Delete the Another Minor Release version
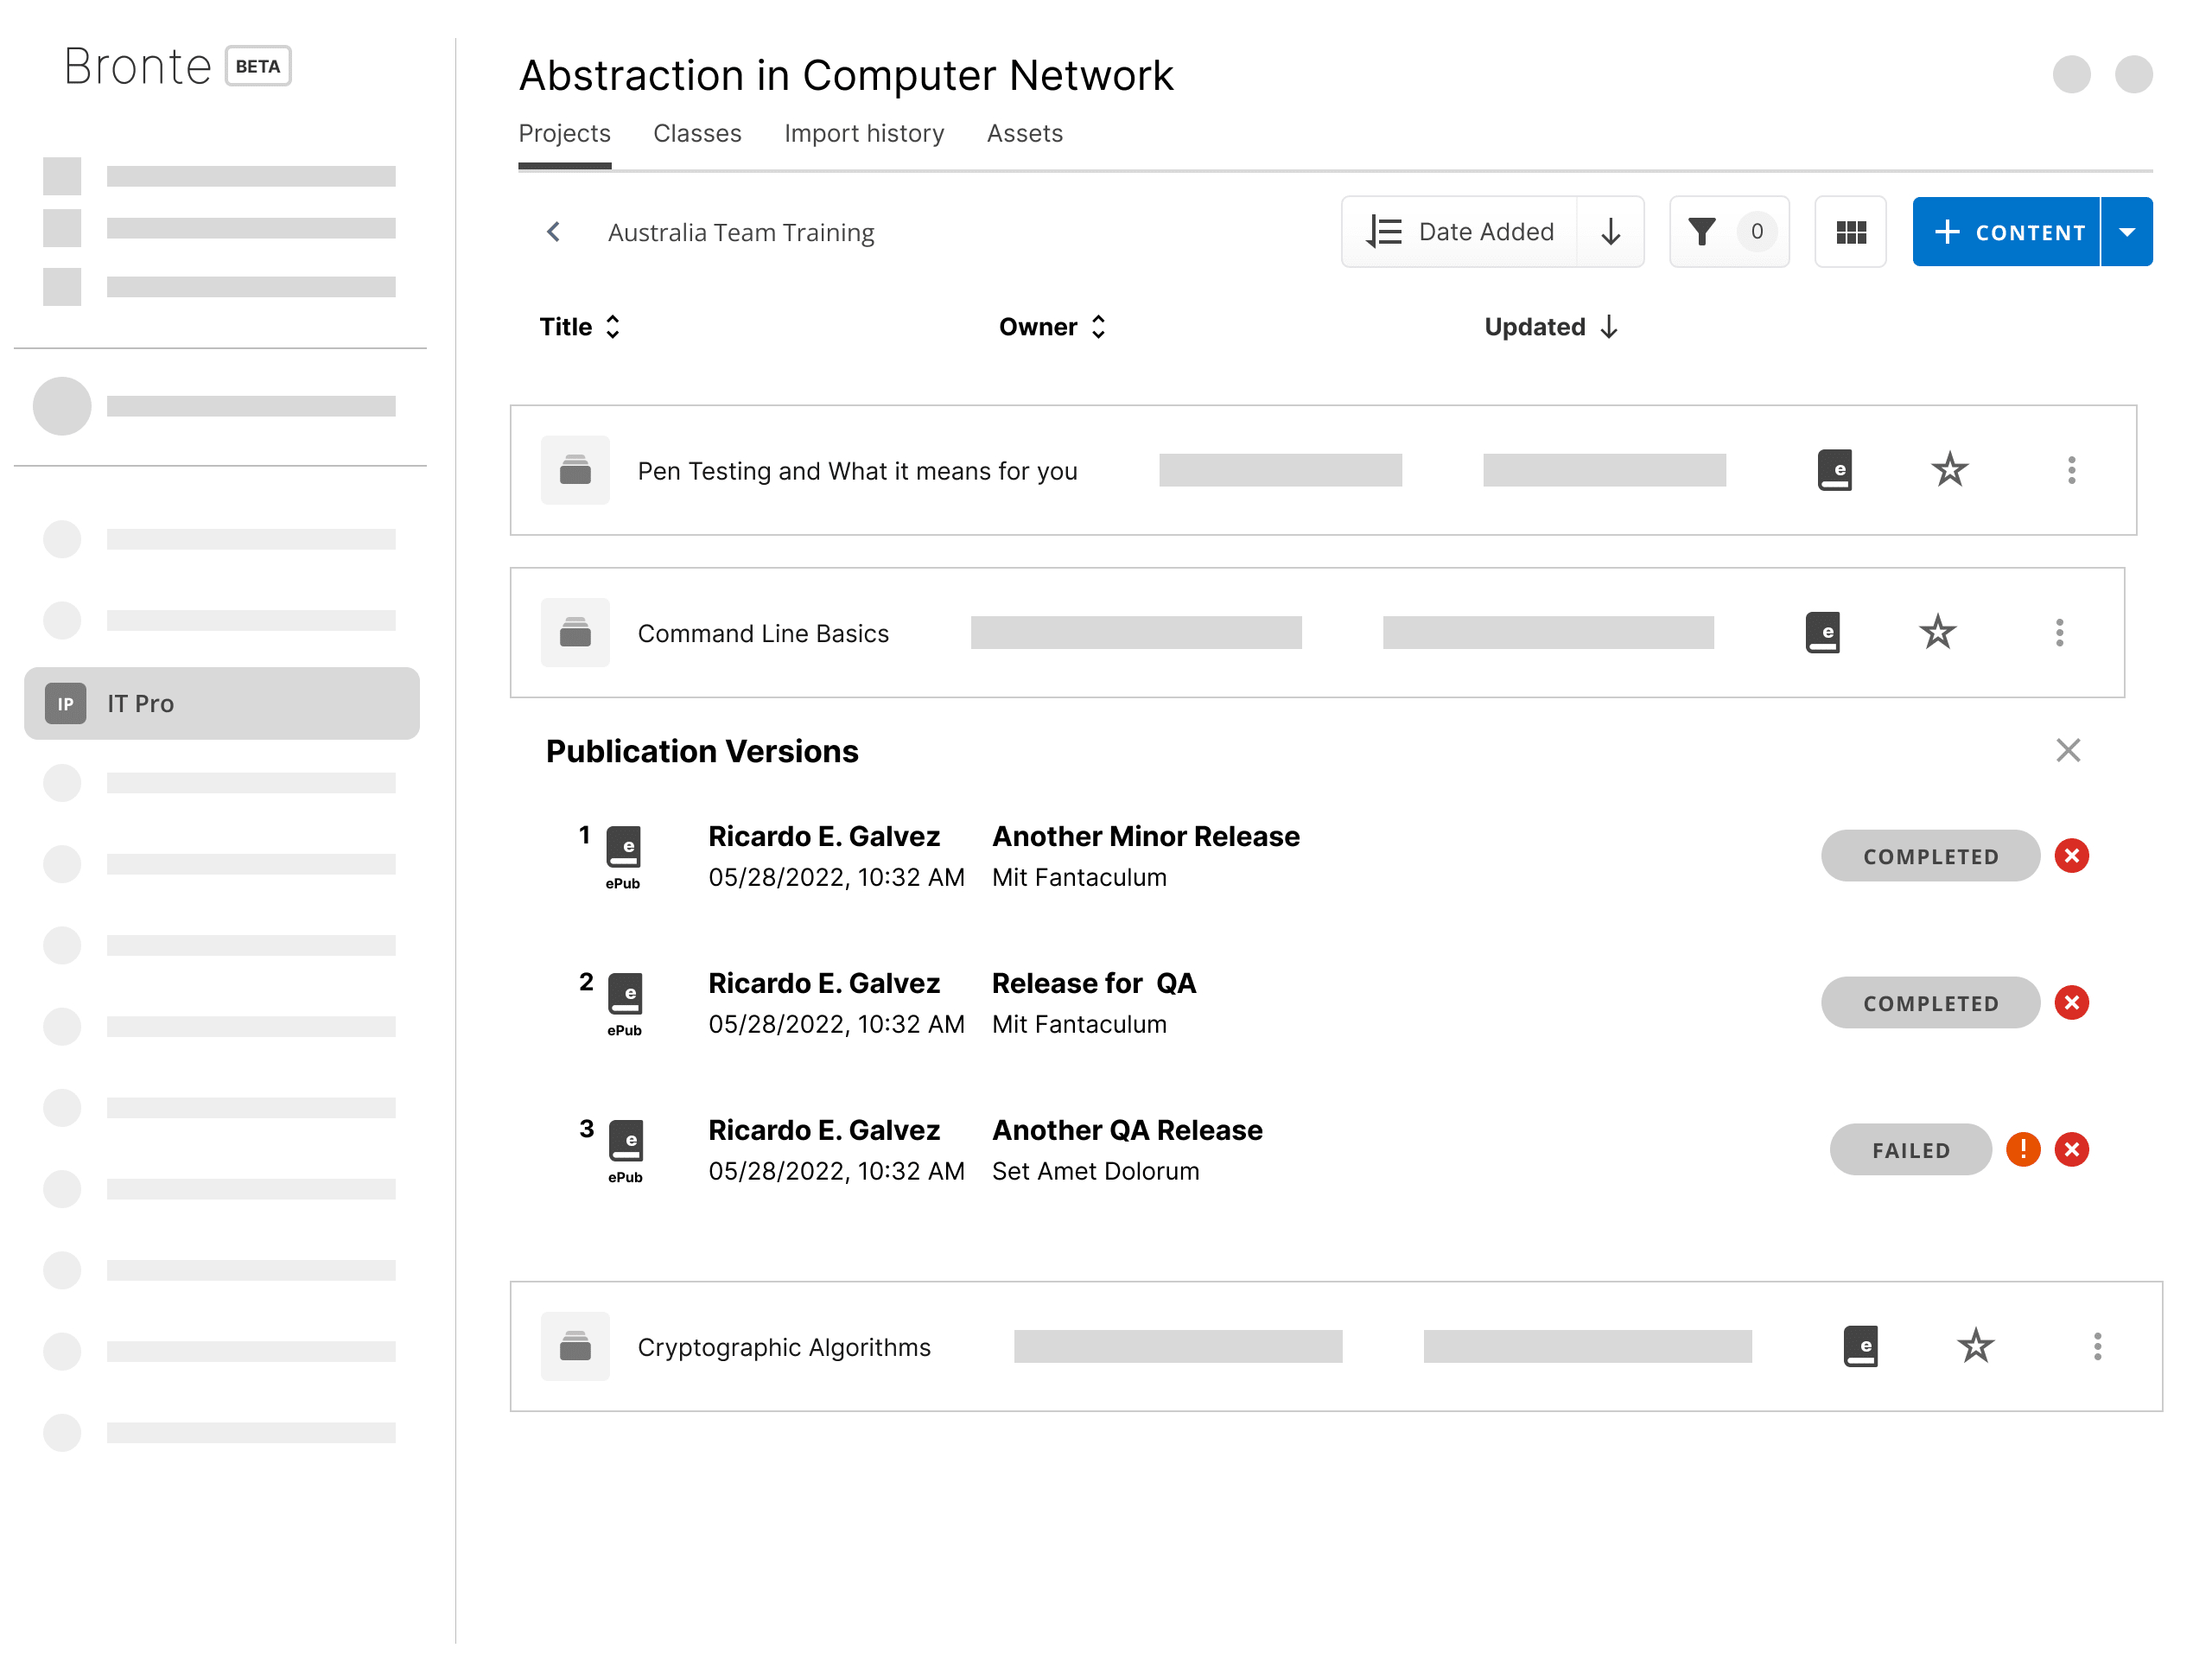 pyautogui.click(x=2071, y=856)
